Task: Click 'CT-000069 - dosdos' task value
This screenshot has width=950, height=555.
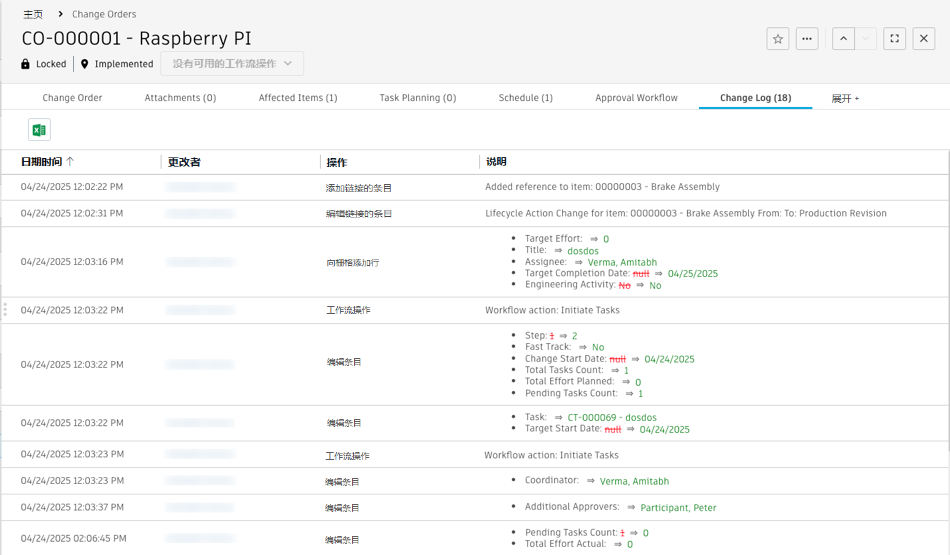Action: [612, 417]
